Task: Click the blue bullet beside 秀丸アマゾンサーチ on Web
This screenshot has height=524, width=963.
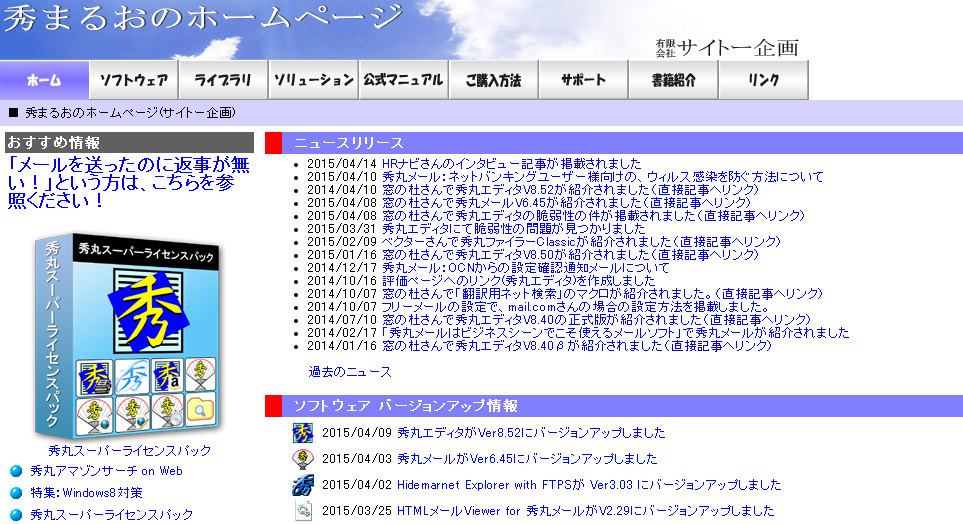Action: (17, 471)
